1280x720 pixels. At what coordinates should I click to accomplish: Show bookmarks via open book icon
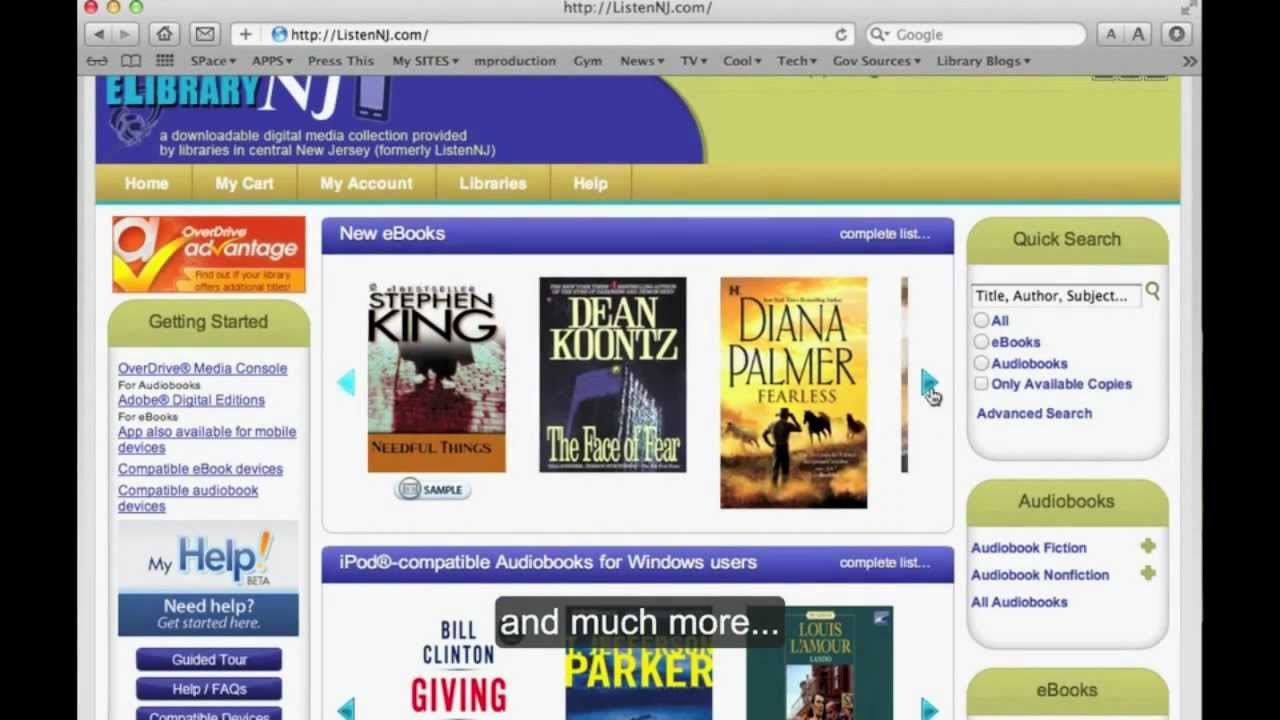tap(131, 61)
